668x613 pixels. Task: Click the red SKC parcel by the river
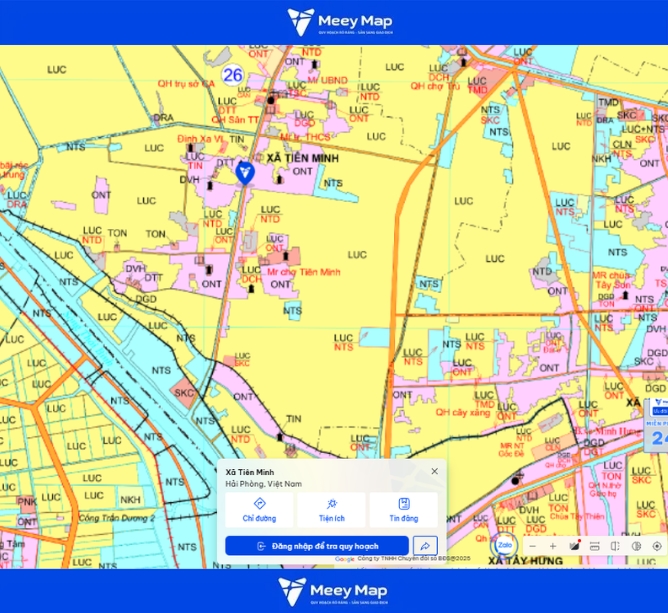[x=184, y=393]
